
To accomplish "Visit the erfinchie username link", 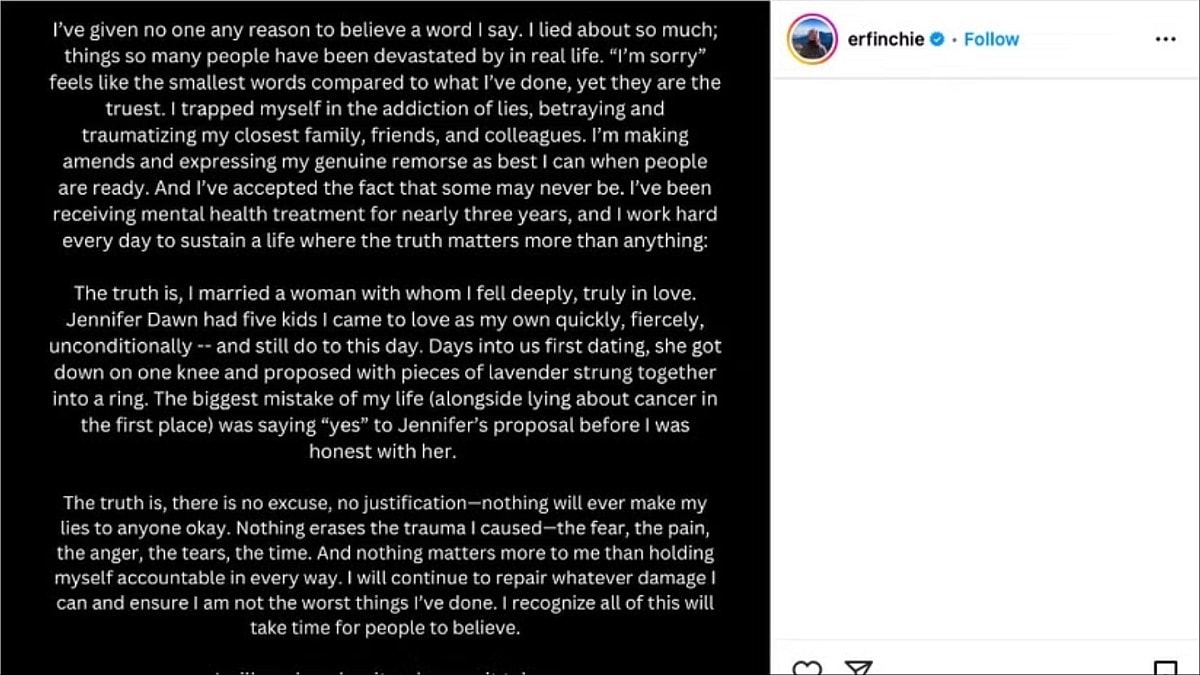I will pos(885,40).
